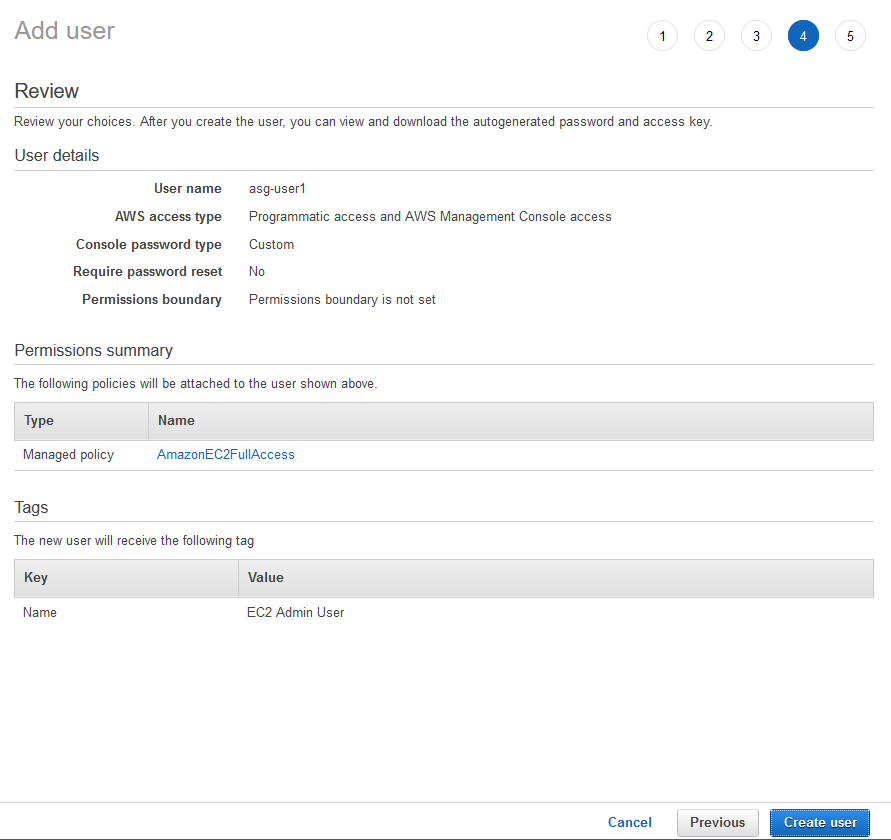Click Name header in permissions table
Screen dimensions: 891x840
click(176, 421)
